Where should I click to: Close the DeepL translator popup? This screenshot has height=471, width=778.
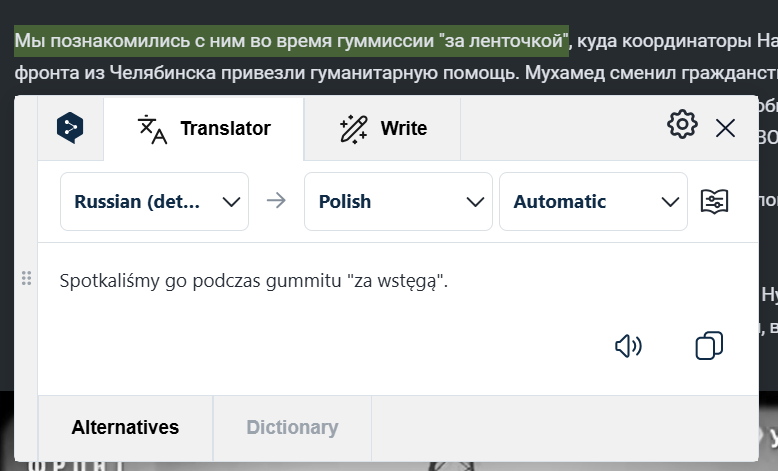pyautogui.click(x=726, y=128)
